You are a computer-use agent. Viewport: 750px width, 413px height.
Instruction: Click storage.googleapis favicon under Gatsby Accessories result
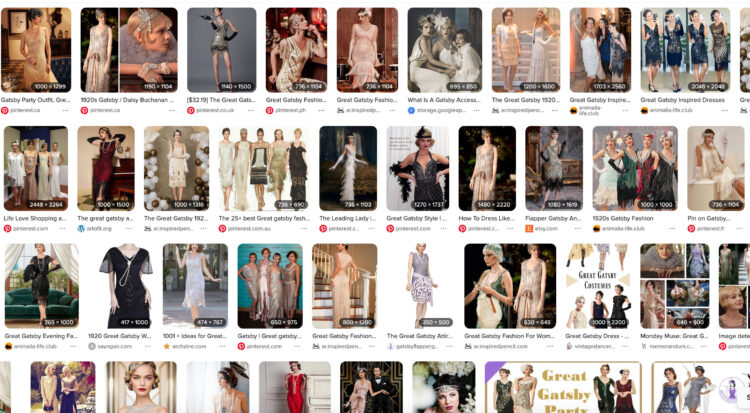pos(412,110)
